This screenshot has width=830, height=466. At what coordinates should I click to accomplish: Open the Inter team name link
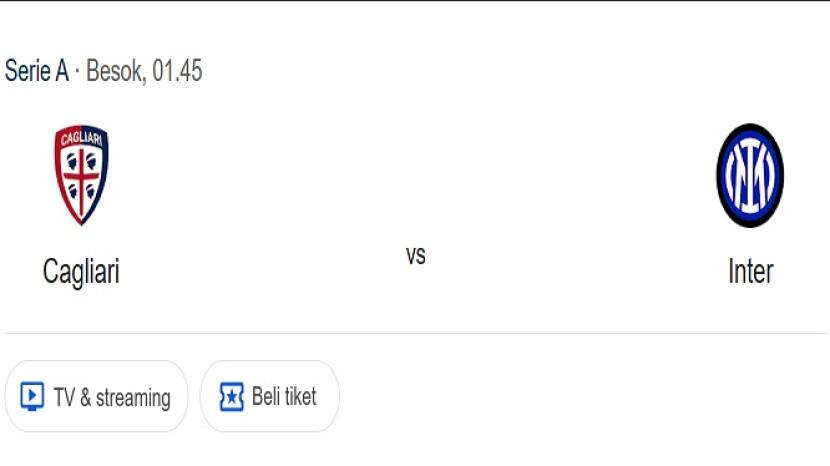click(x=750, y=271)
